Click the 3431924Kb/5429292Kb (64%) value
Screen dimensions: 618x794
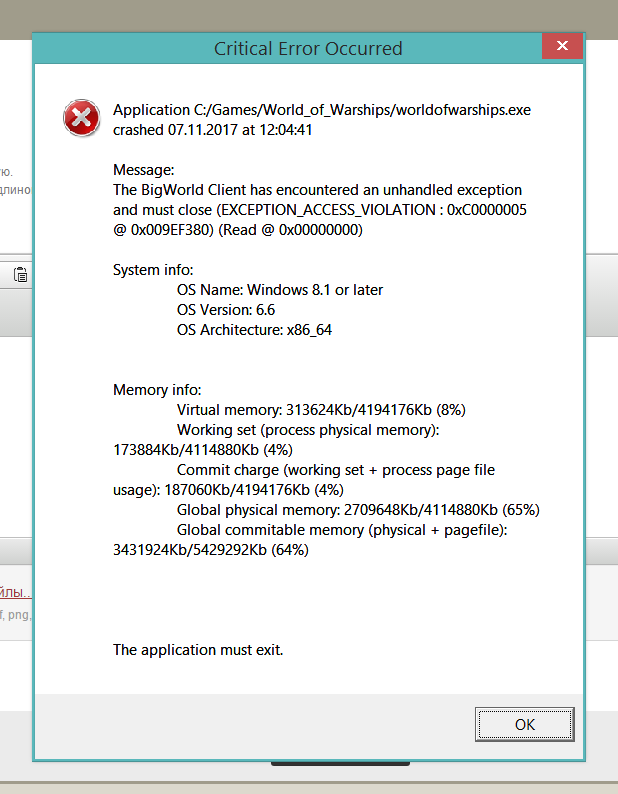tap(211, 550)
